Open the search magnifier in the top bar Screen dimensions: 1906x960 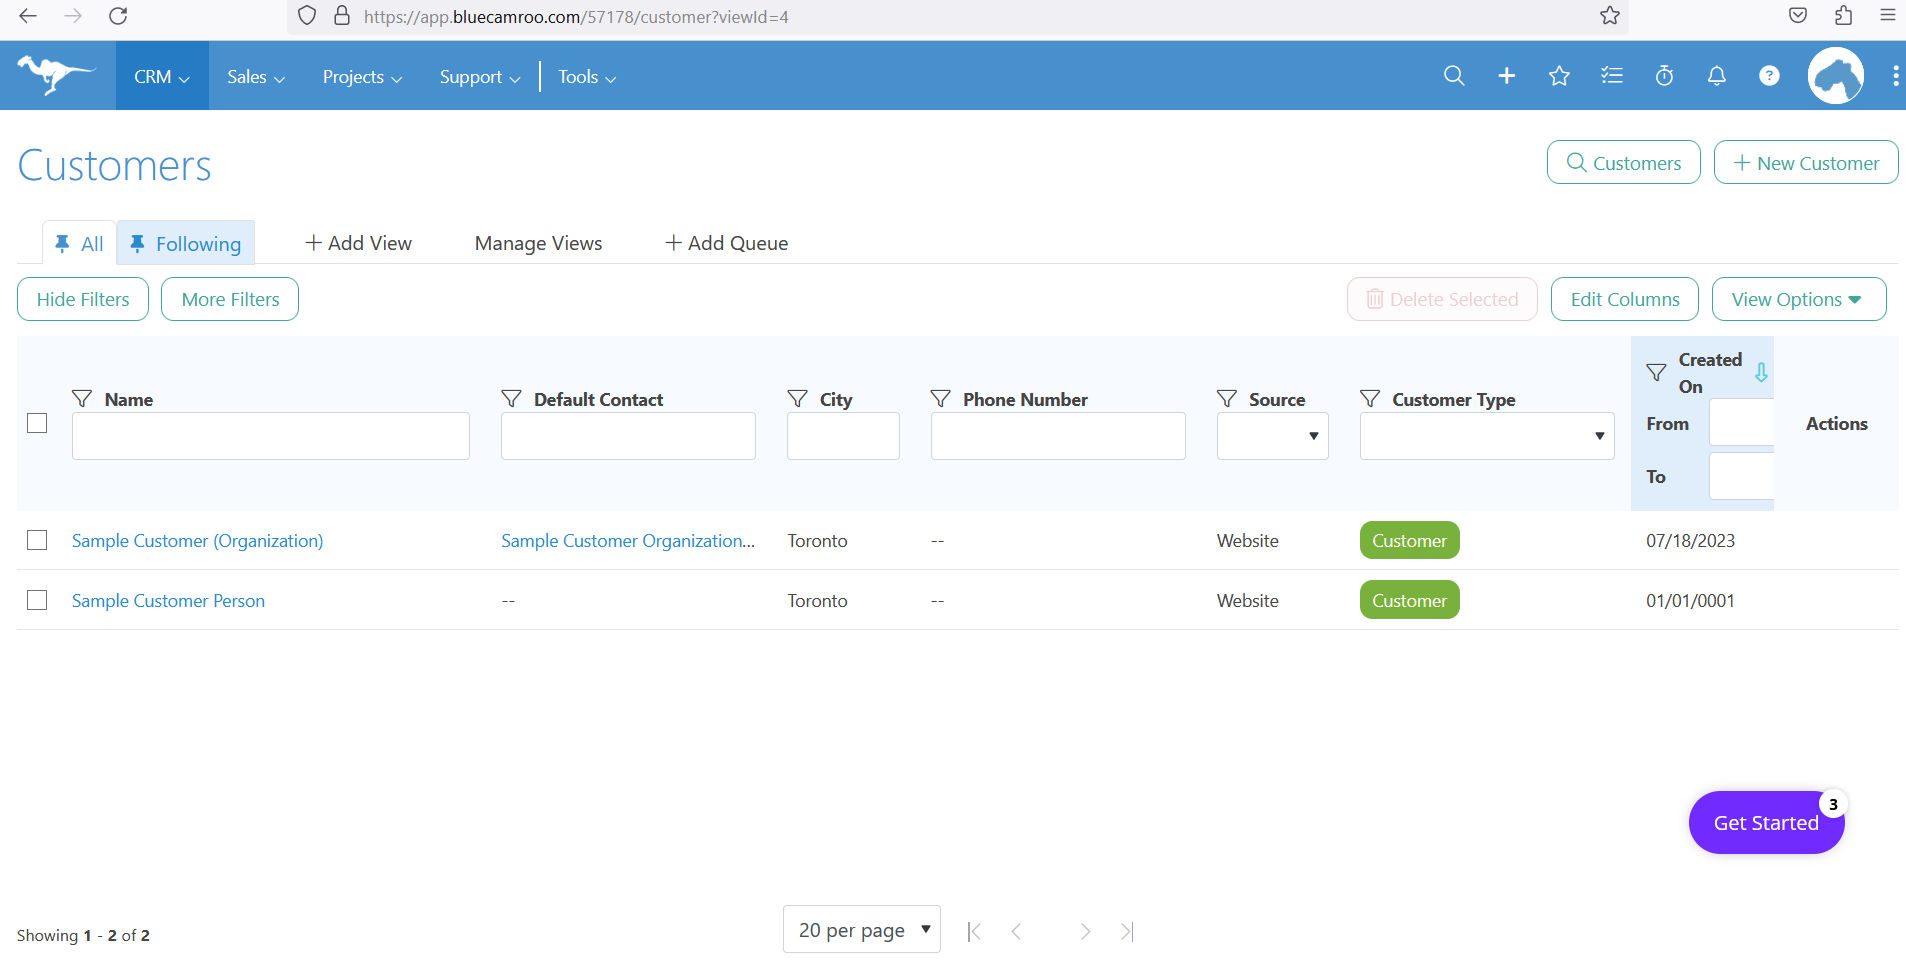pyautogui.click(x=1454, y=76)
